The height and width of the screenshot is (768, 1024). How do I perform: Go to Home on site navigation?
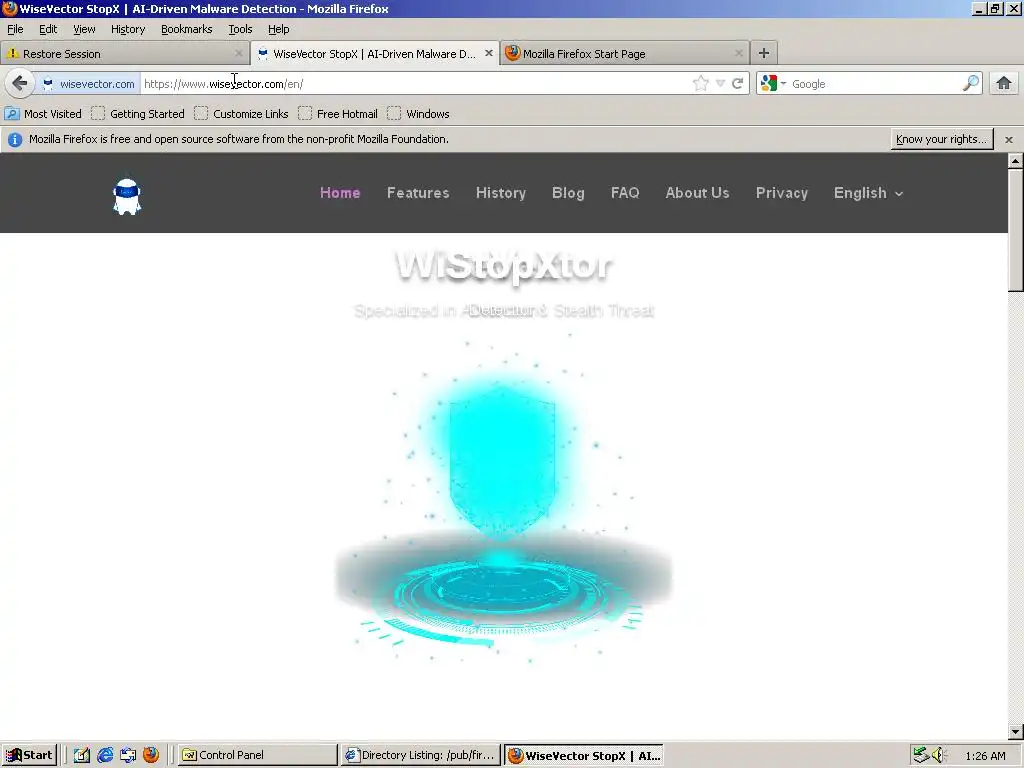340,193
